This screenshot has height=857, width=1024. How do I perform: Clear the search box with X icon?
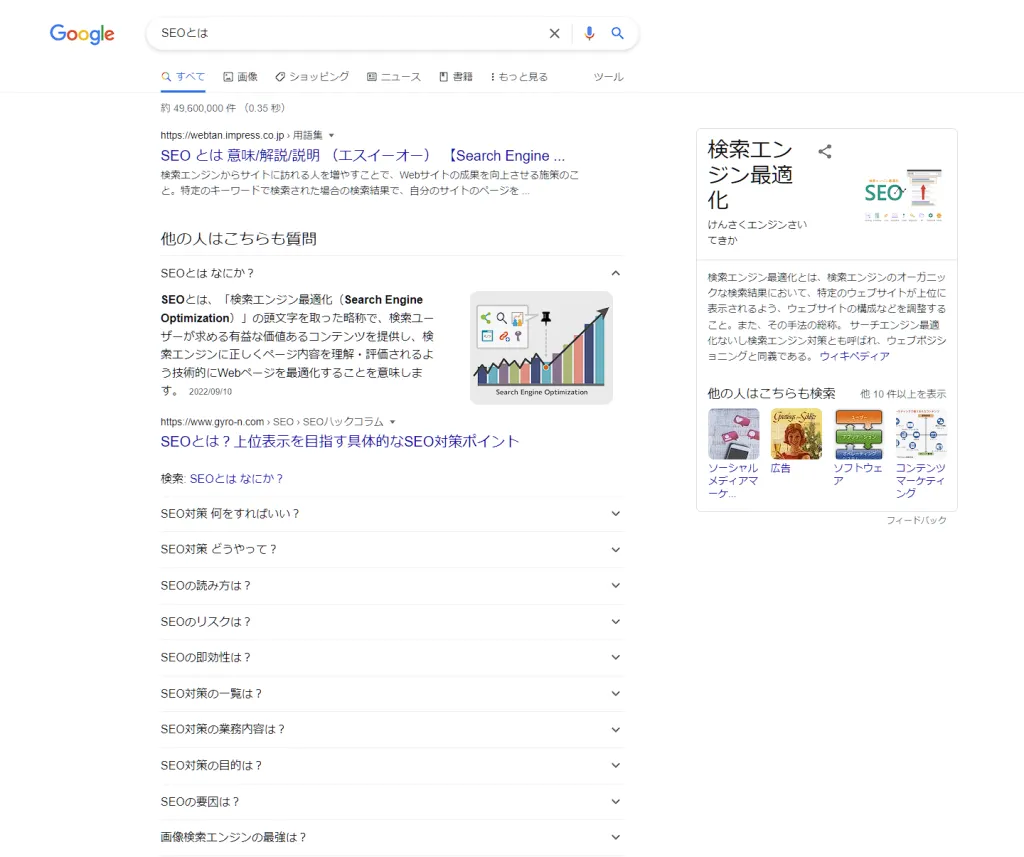[x=554, y=33]
